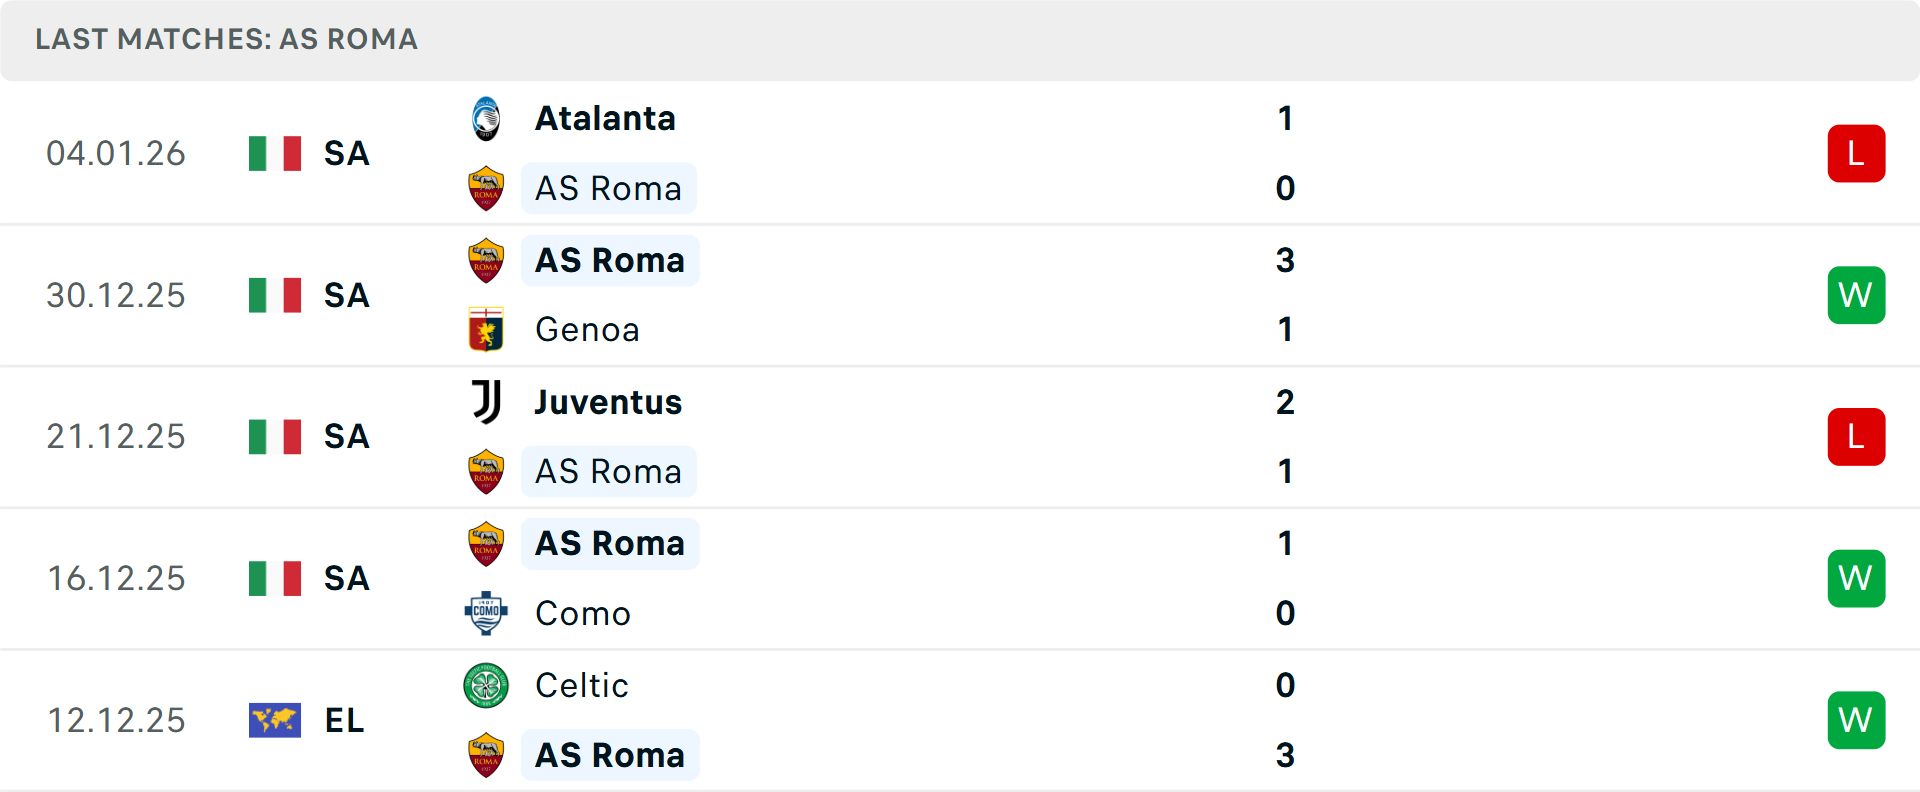This screenshot has width=1920, height=792.
Task: Open the Como team link
Action: tap(583, 613)
